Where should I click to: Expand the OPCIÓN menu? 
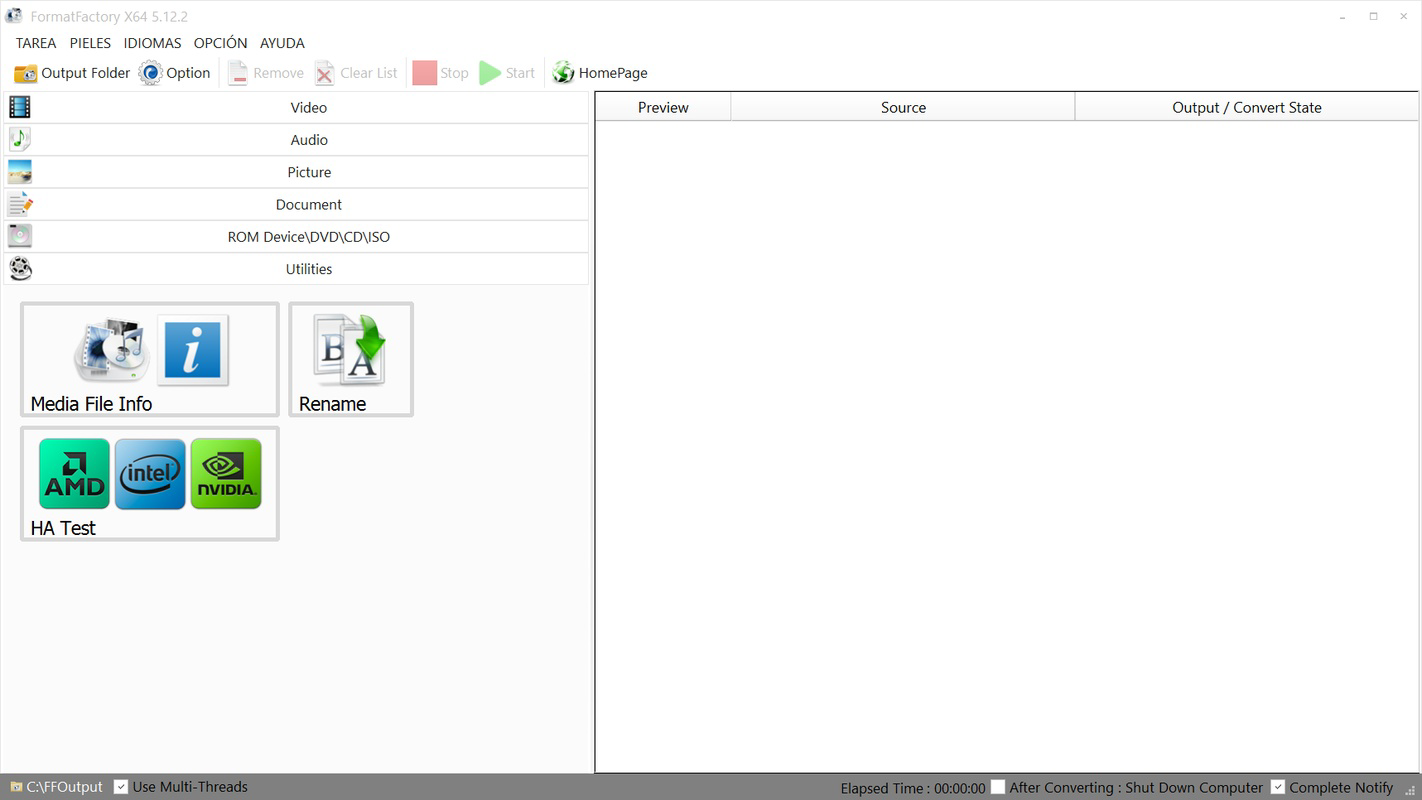(220, 43)
